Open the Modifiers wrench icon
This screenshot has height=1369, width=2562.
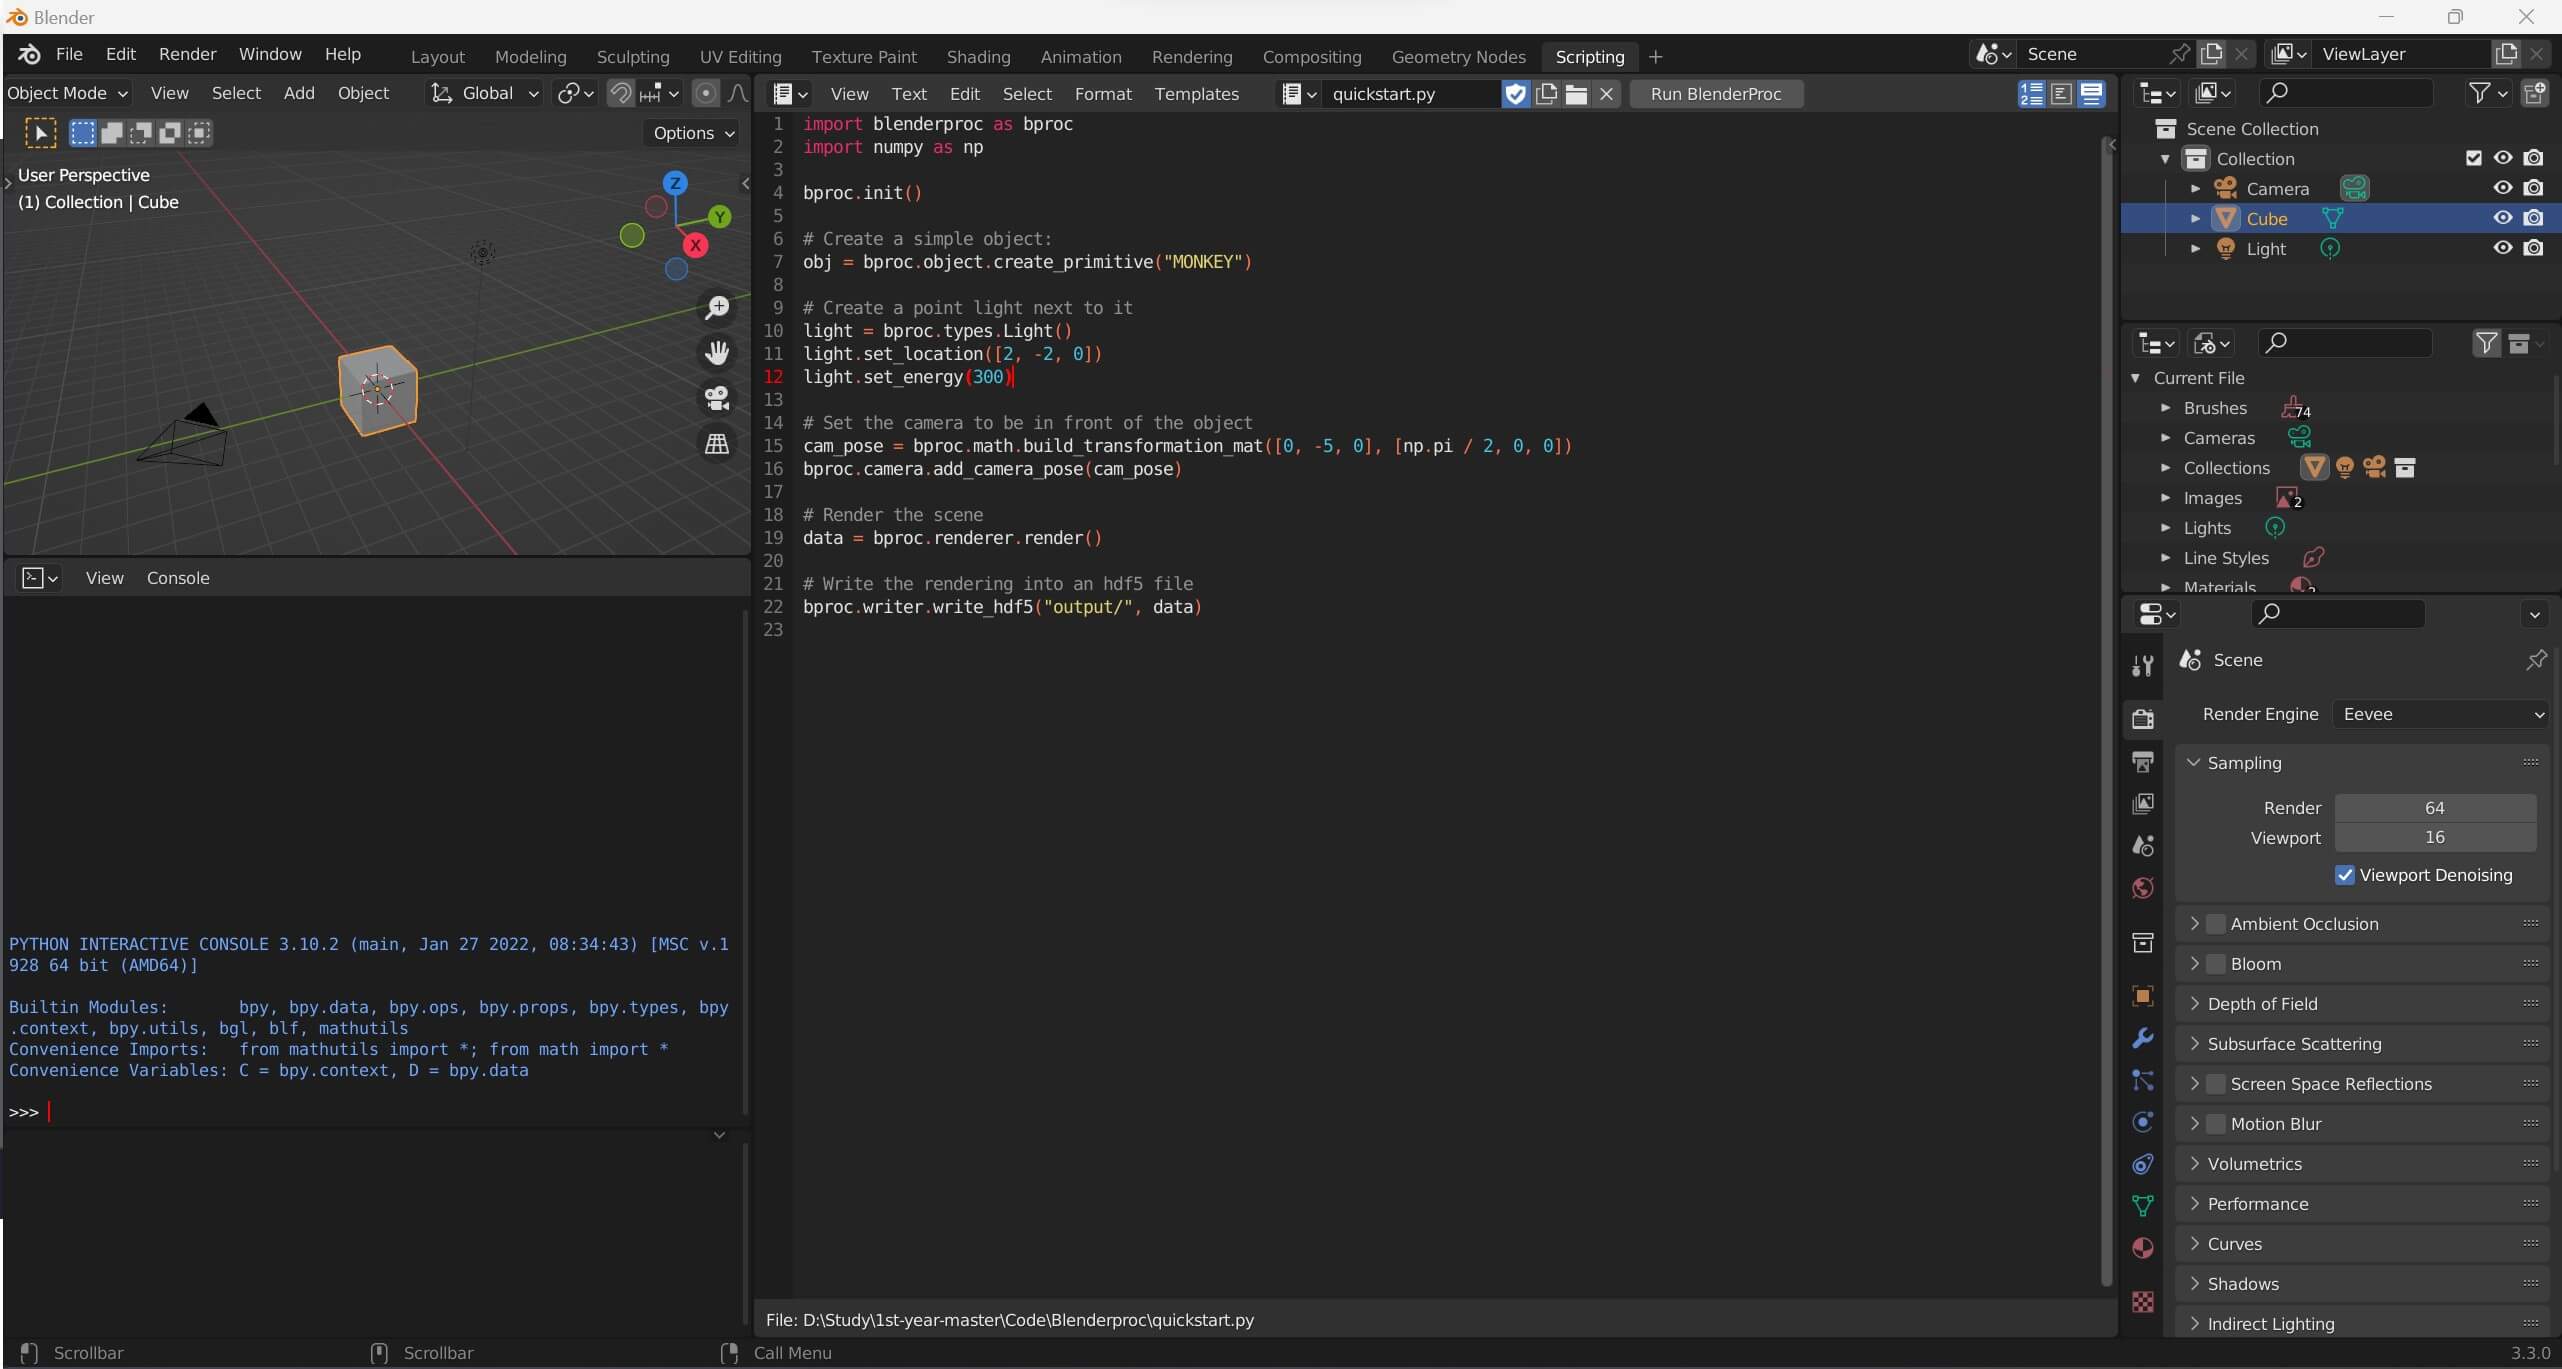(2142, 1038)
